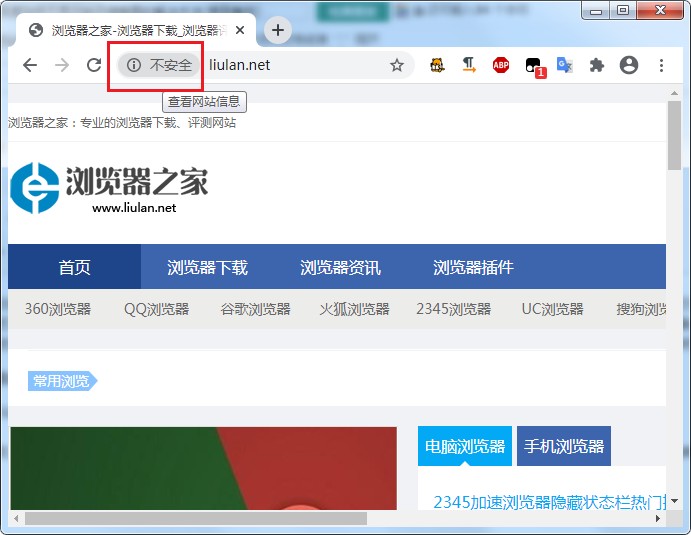Open Chrome's three-dot menu
691x535 pixels.
(x=661, y=65)
